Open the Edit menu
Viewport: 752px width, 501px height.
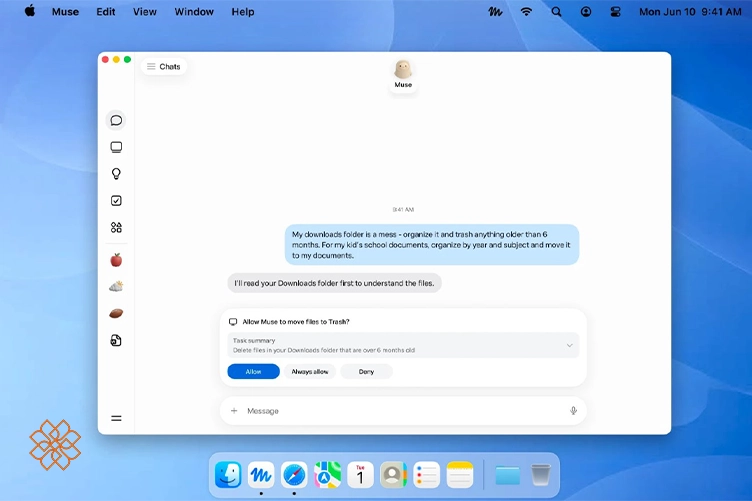click(x=106, y=12)
